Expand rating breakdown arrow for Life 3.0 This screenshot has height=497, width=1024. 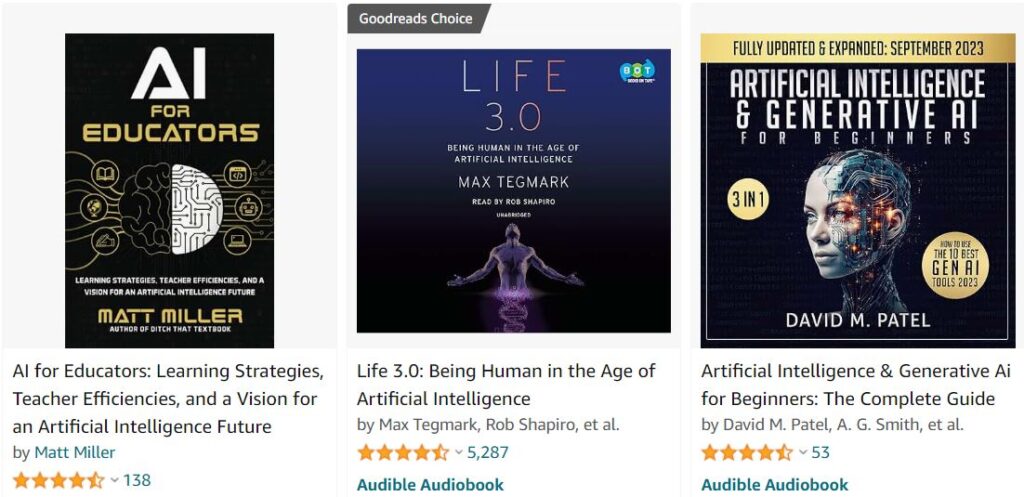tap(459, 453)
